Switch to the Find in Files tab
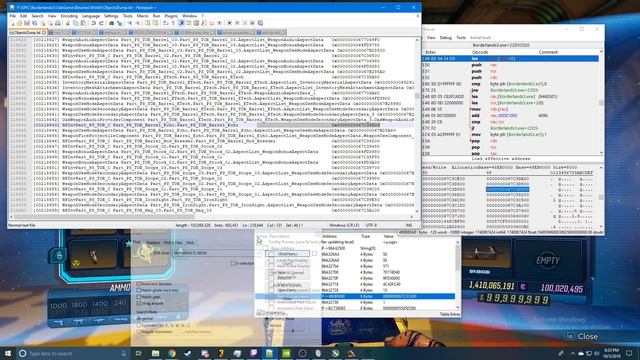Viewport: 640px width, 360px height. 173,242
